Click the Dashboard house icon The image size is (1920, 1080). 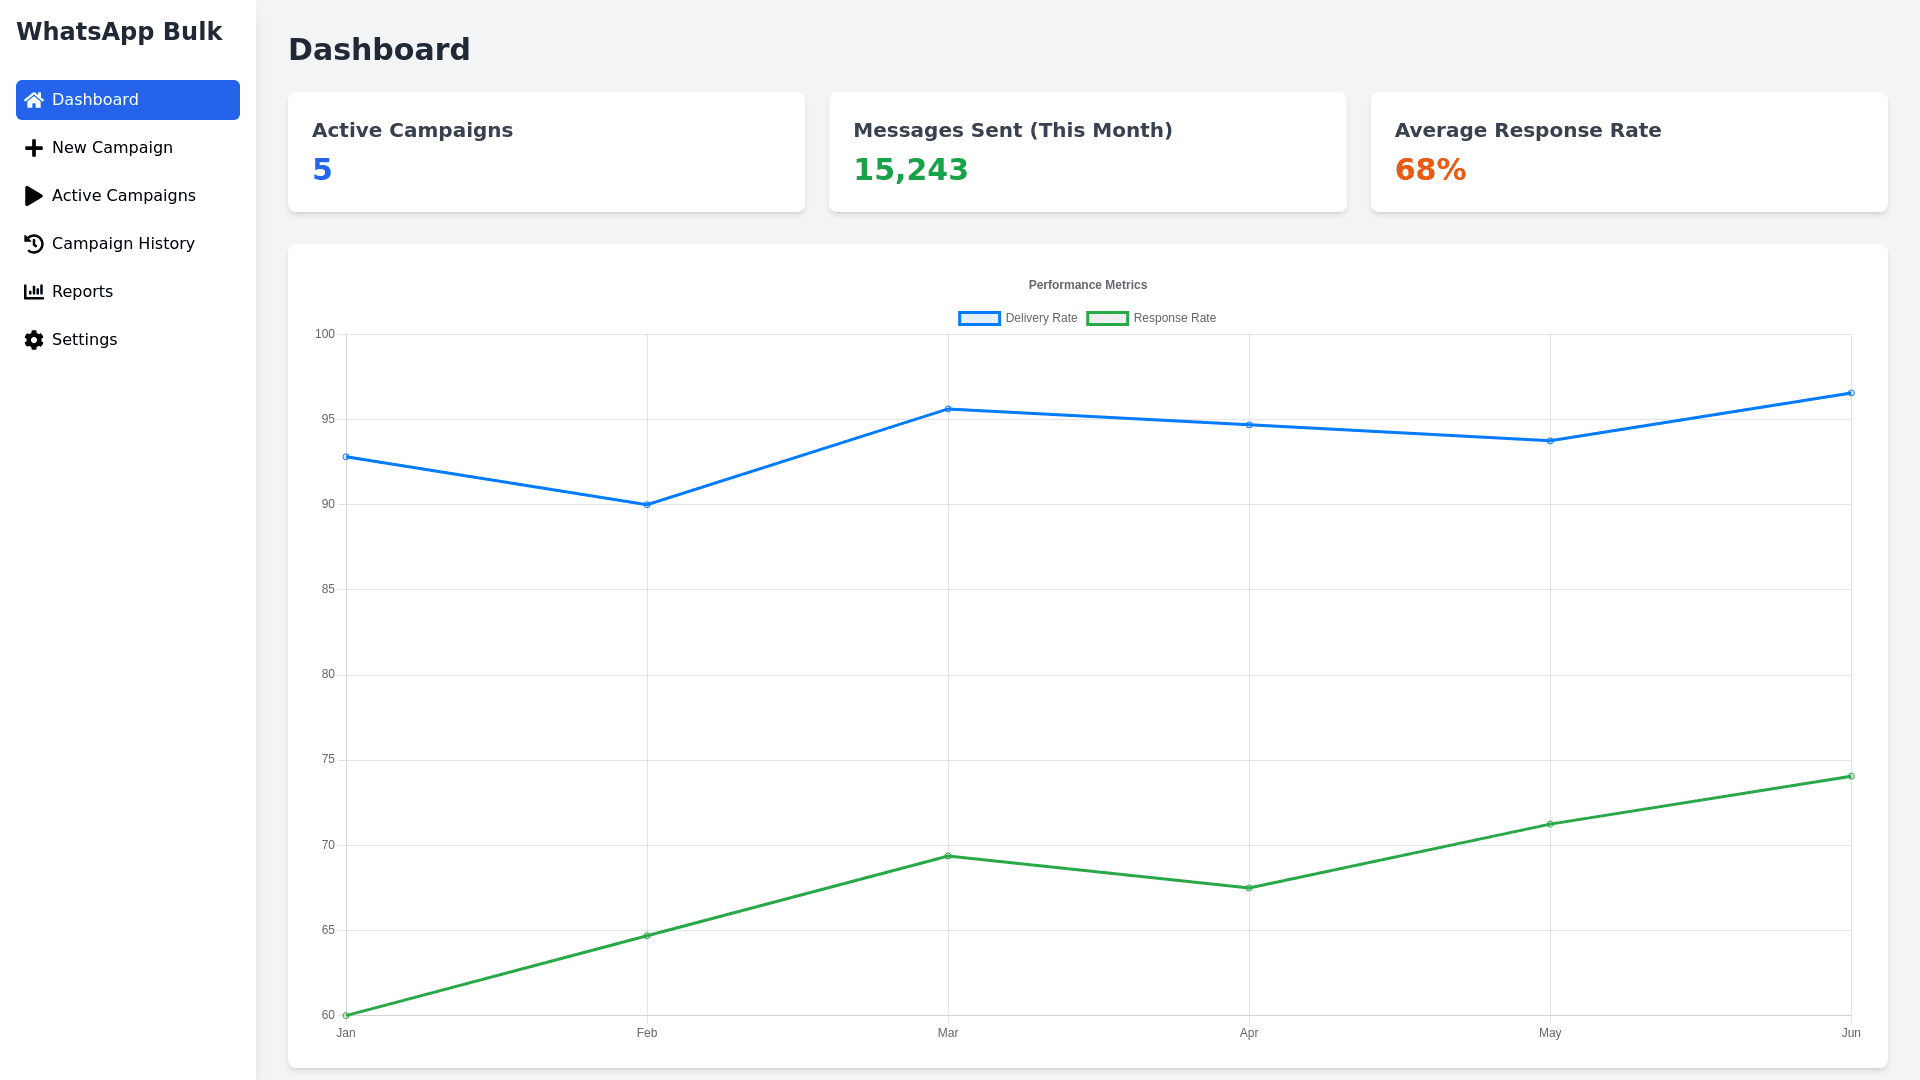(34, 100)
